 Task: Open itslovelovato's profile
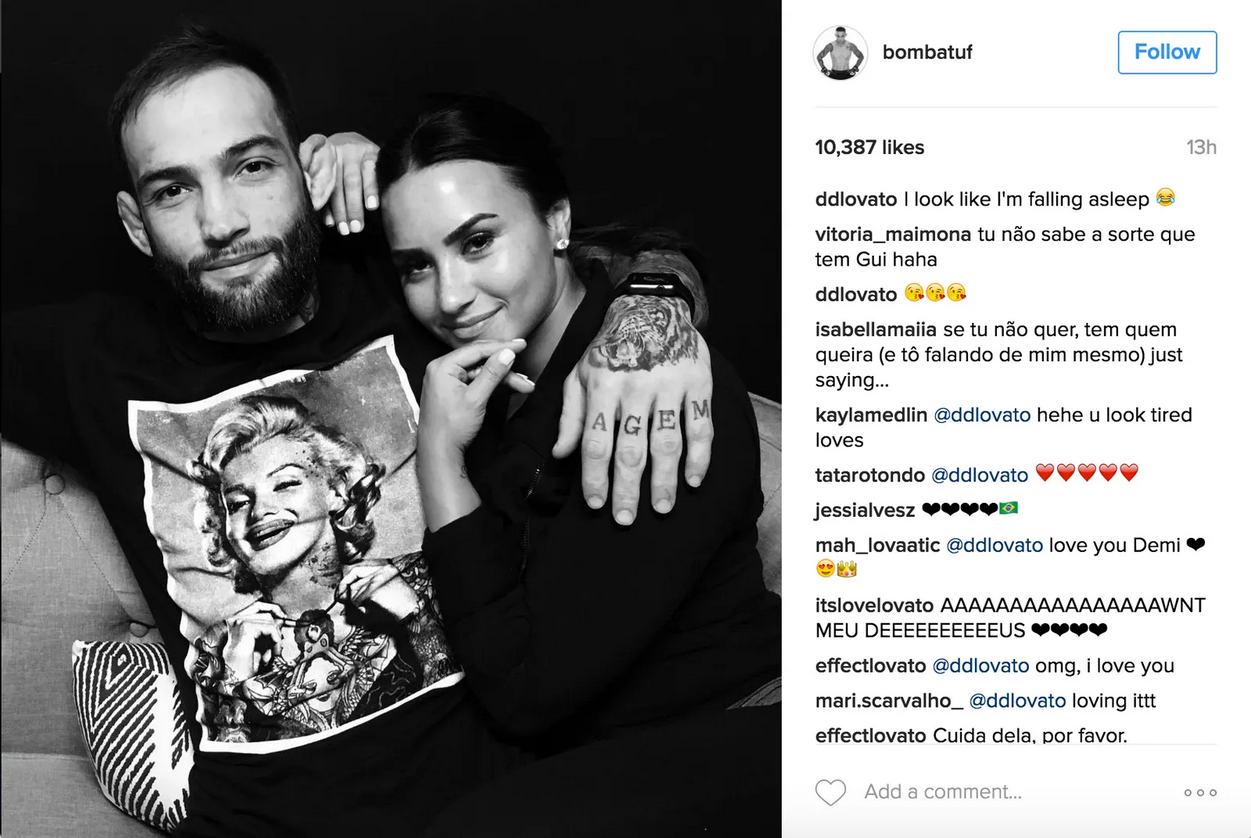pyautogui.click(x=875, y=606)
